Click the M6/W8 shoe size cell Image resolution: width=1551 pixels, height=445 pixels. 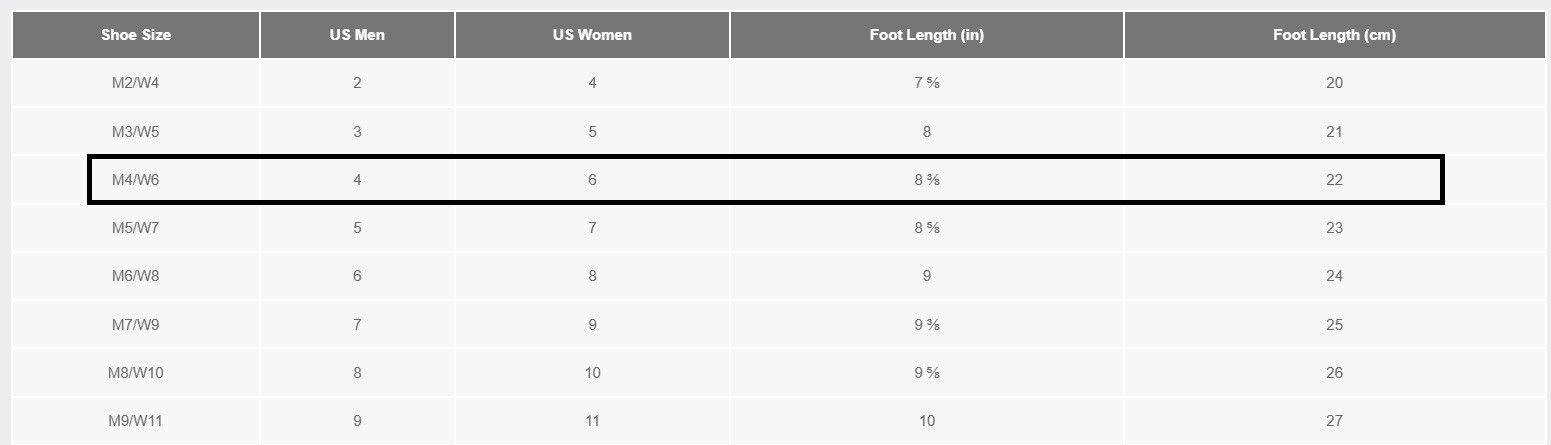136,276
